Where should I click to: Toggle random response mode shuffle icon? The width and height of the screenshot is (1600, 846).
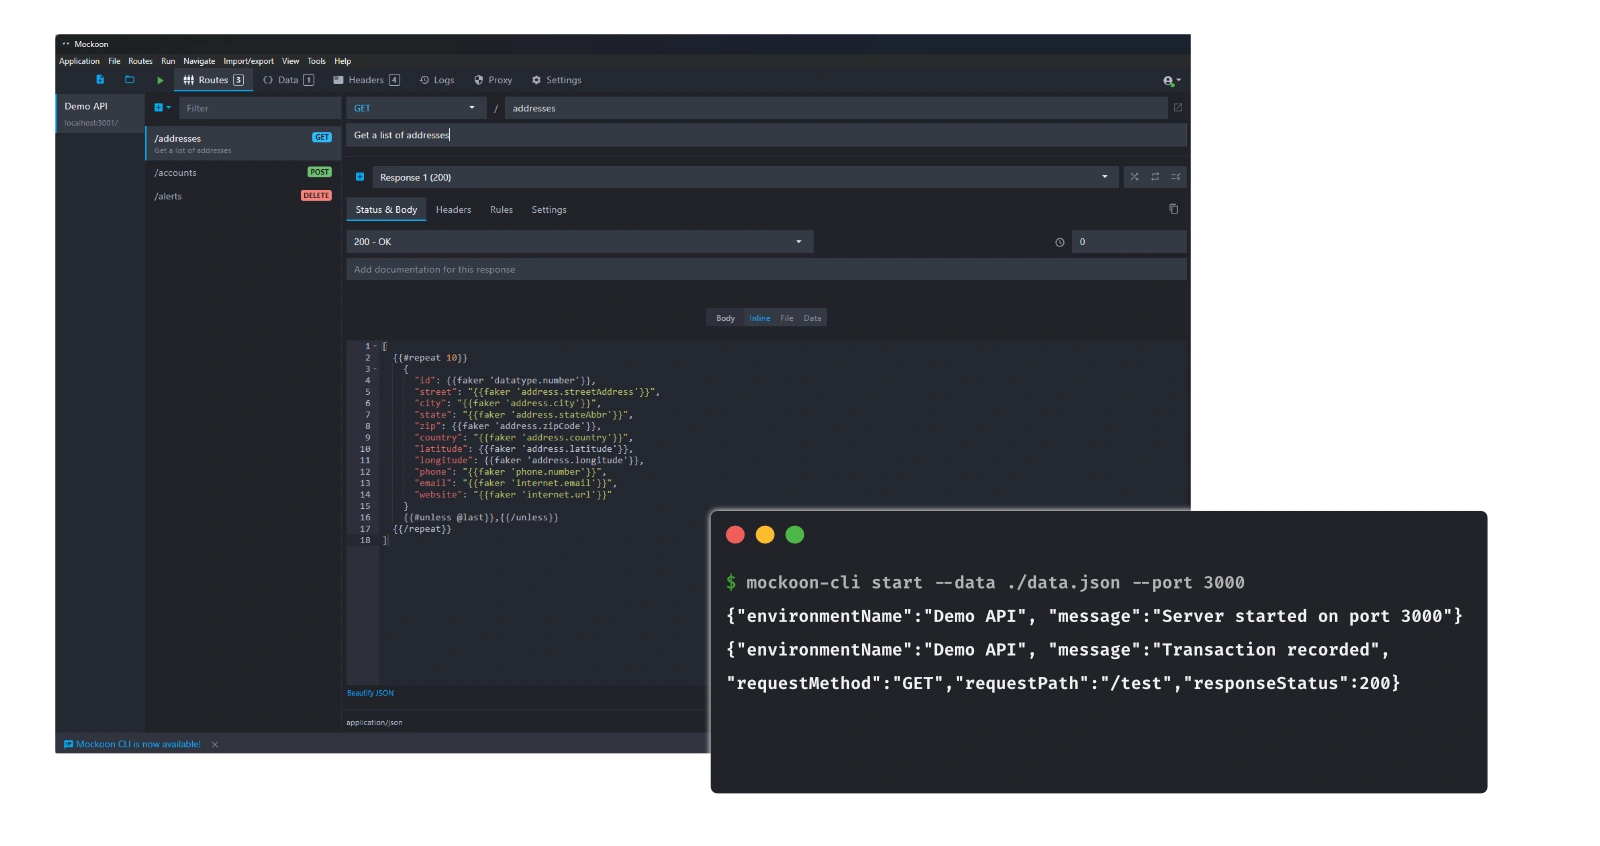click(x=1134, y=177)
